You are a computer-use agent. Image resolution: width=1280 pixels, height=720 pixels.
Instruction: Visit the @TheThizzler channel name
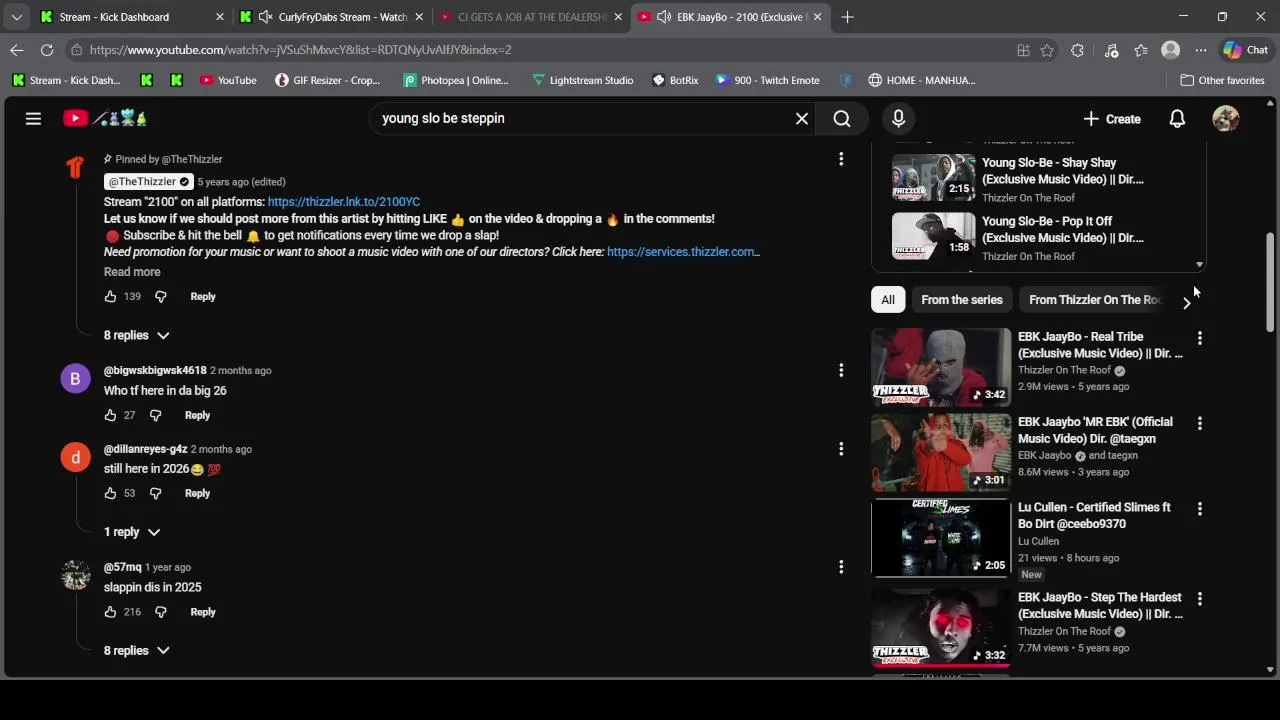click(x=148, y=182)
